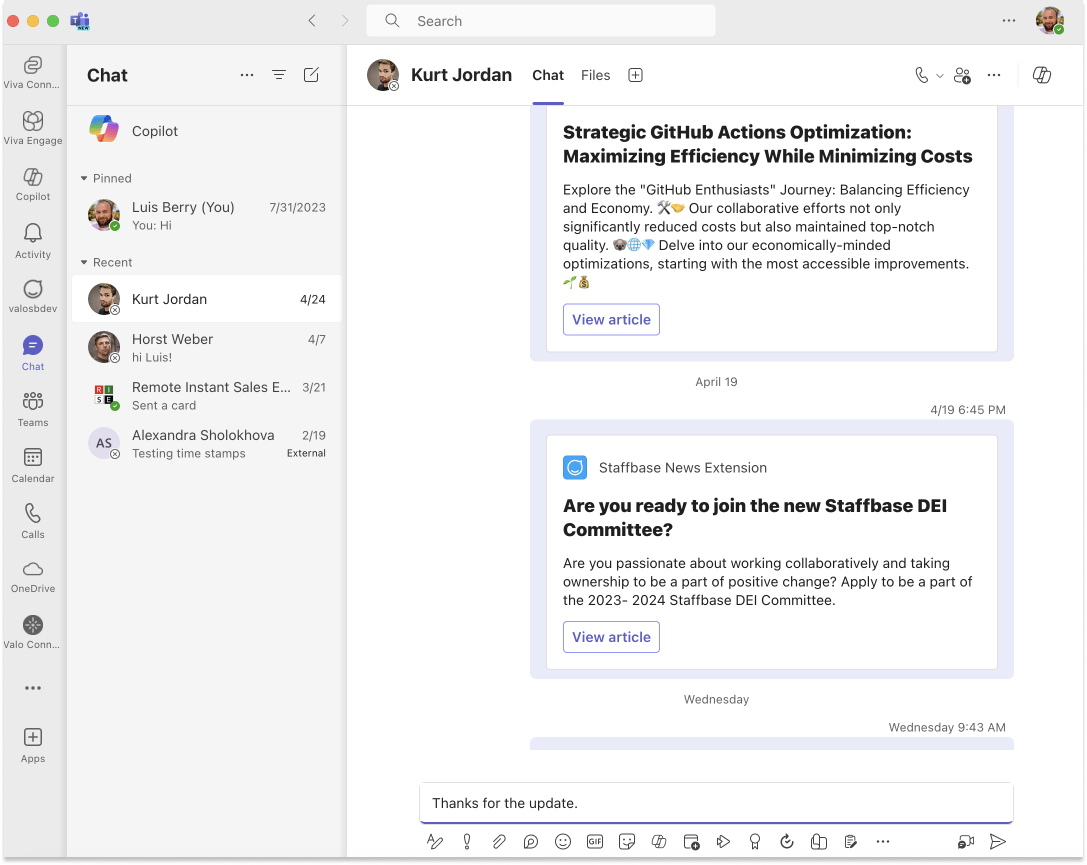
Task: Open the Calendar
Action: pyautogui.click(x=33, y=465)
